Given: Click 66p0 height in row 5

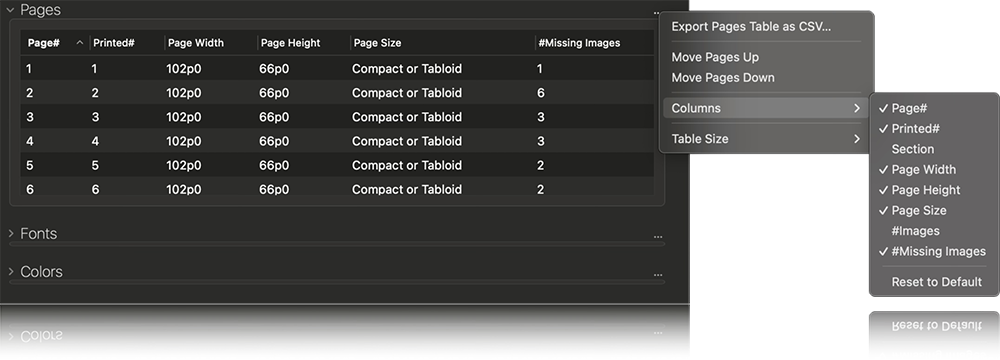Looking at the screenshot, I should click(x=274, y=165).
